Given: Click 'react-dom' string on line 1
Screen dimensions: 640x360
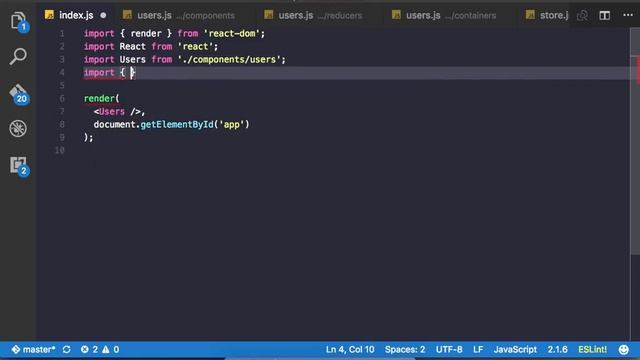Looking at the screenshot, I should pos(231,33).
